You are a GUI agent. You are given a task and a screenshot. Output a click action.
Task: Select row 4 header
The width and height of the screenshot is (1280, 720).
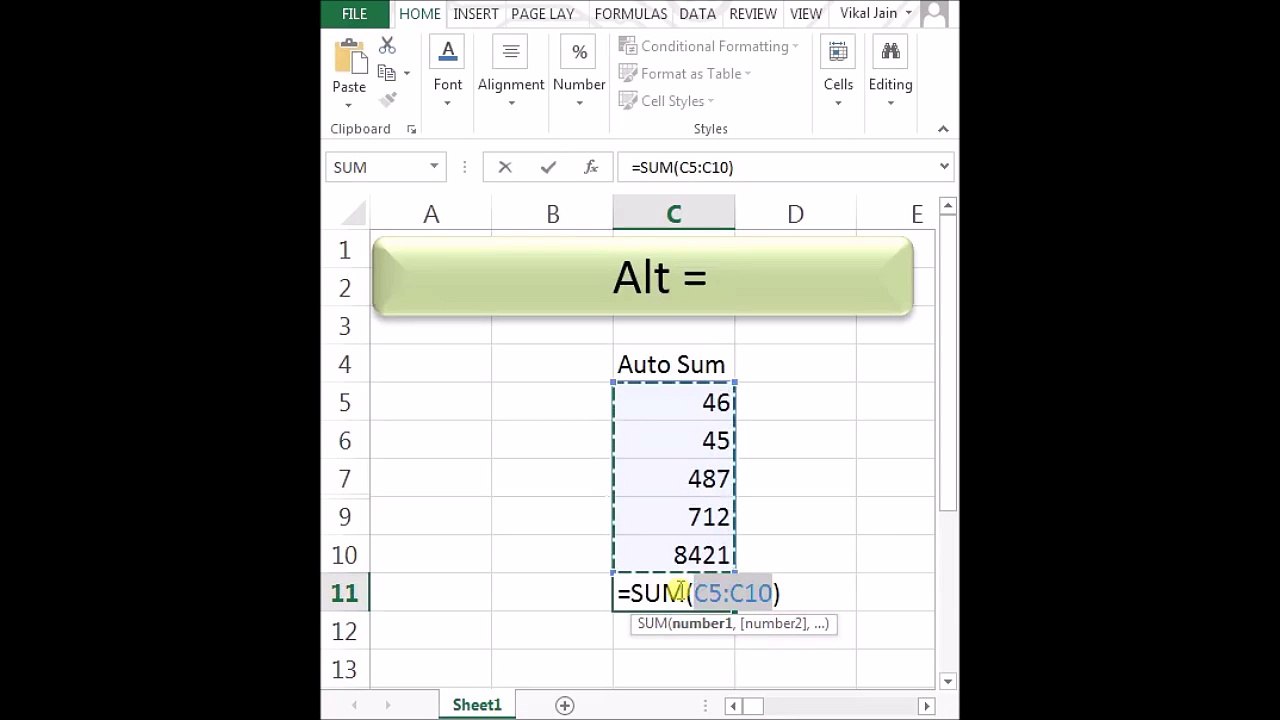tap(345, 364)
